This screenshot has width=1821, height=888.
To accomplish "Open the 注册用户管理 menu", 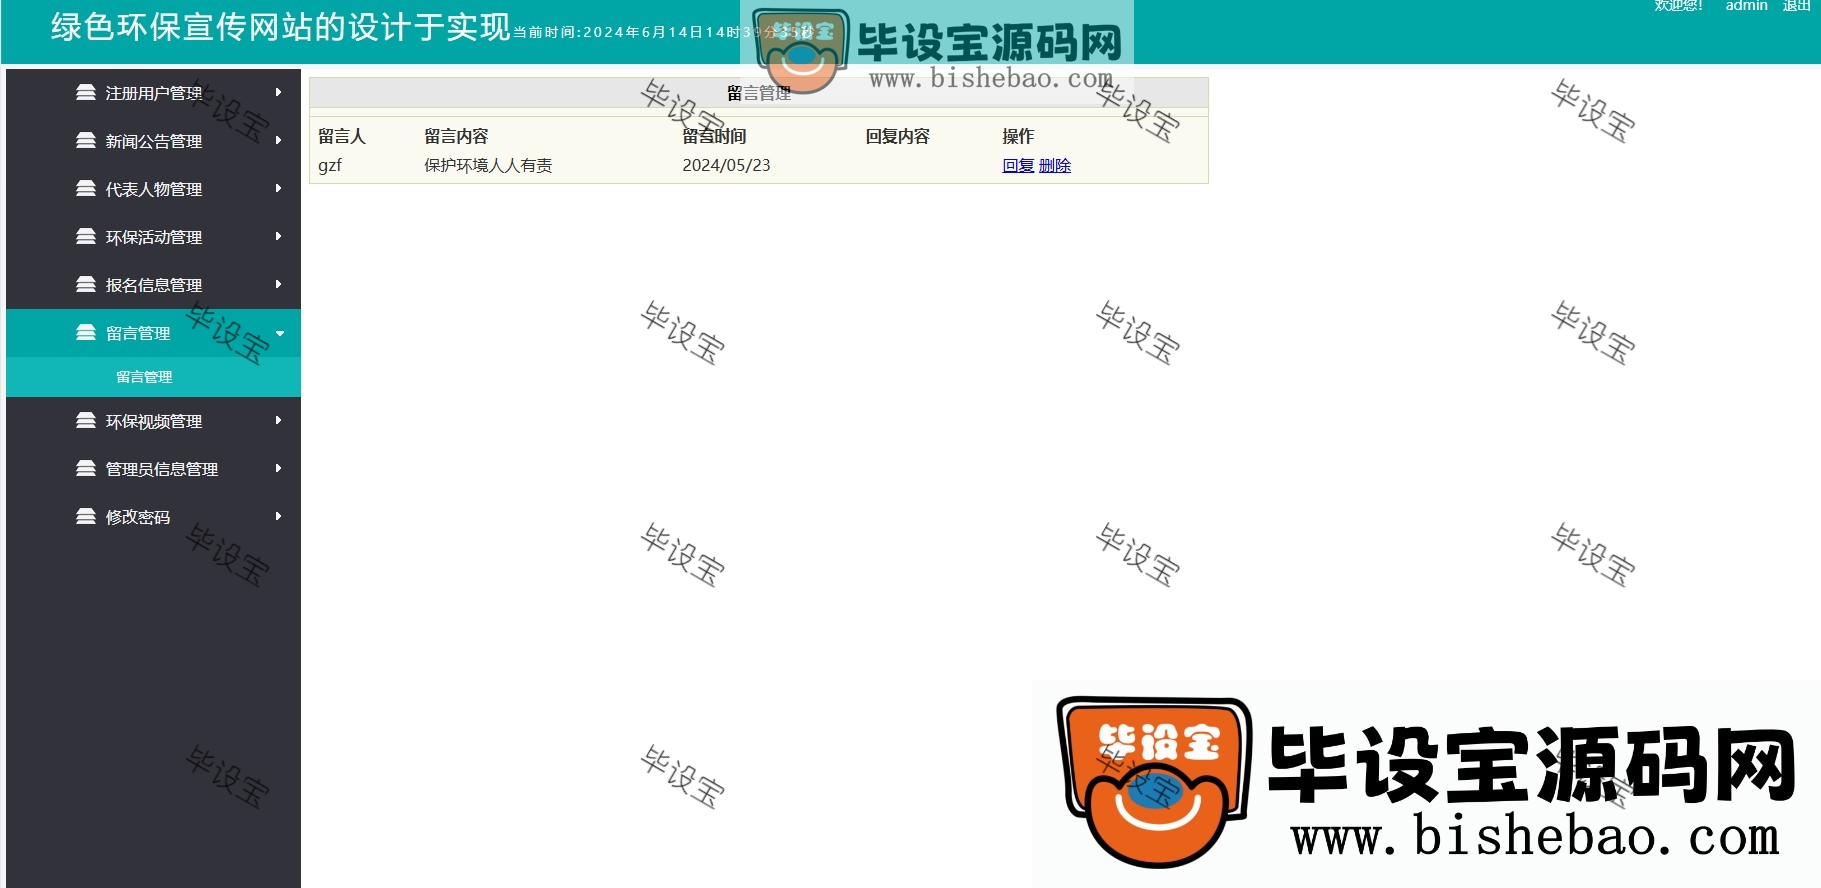I will [153, 93].
